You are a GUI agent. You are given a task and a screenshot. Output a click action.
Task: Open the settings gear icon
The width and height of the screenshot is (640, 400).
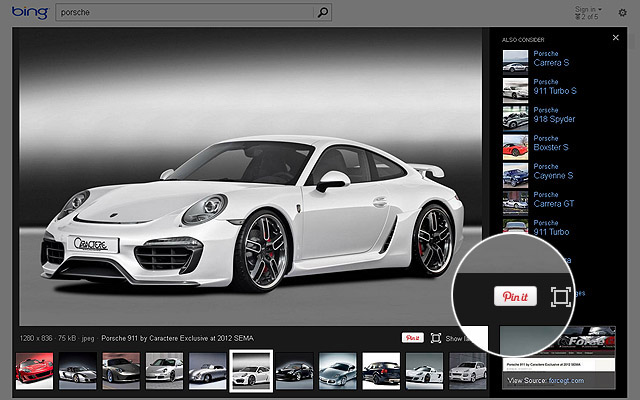tap(622, 13)
